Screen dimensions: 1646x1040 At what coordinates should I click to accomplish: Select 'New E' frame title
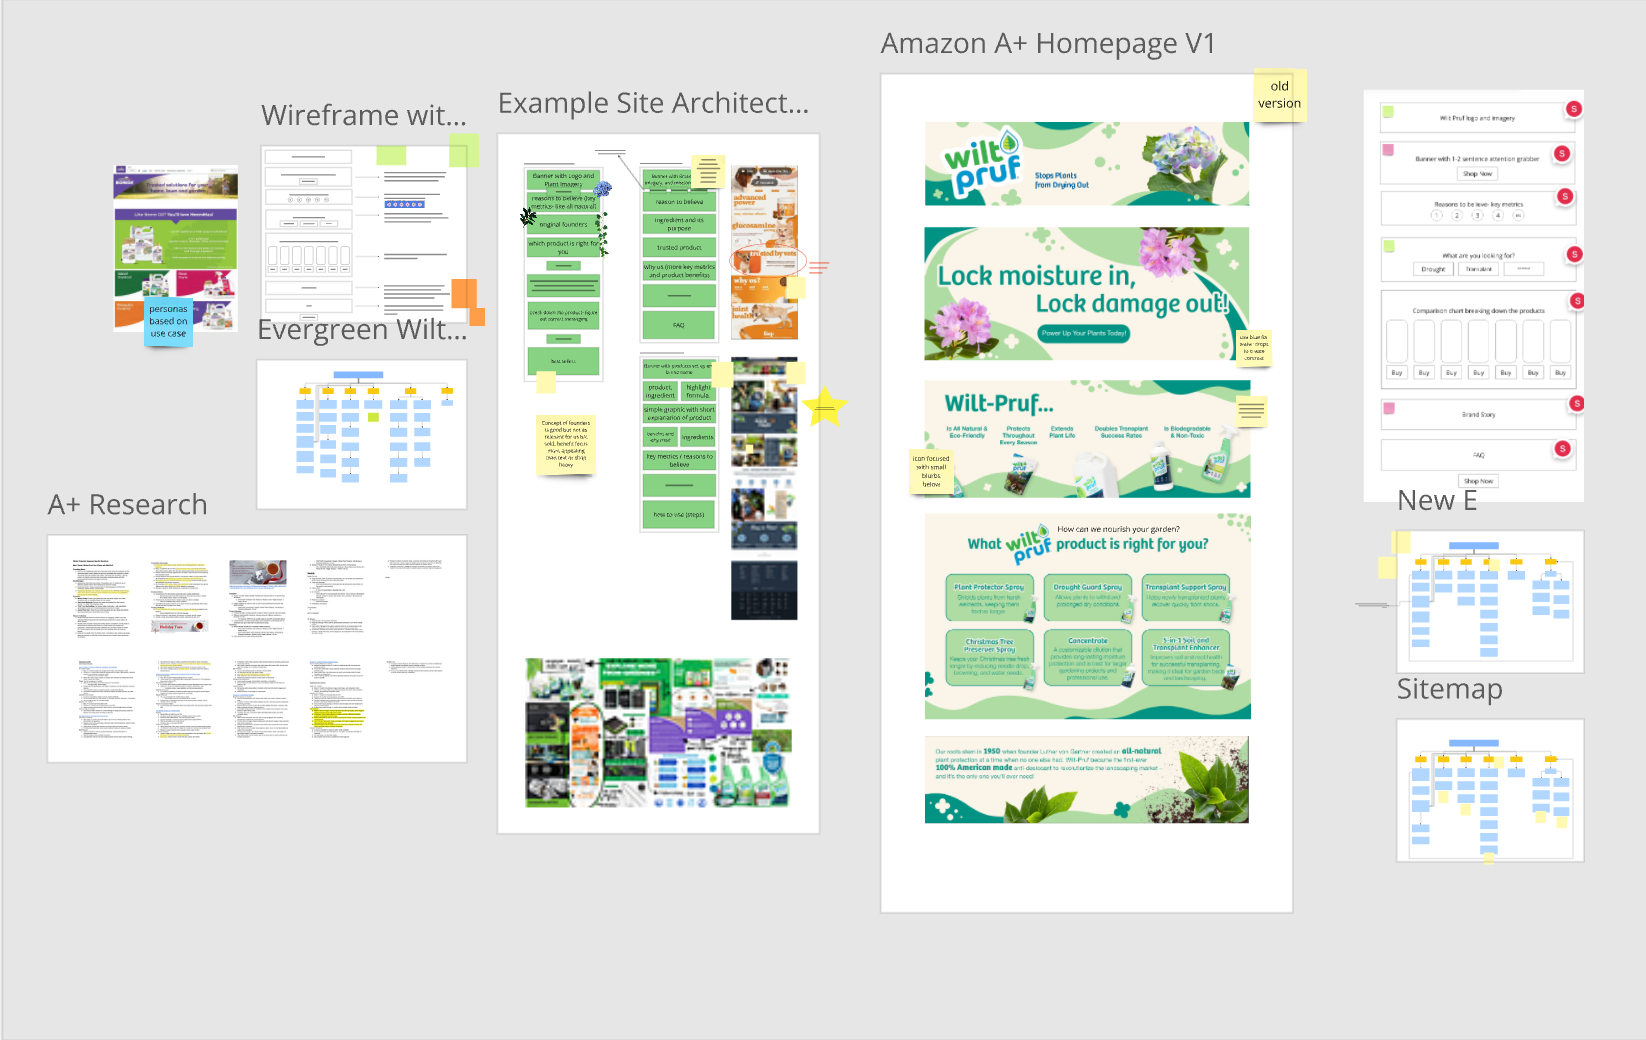pyautogui.click(x=1437, y=500)
